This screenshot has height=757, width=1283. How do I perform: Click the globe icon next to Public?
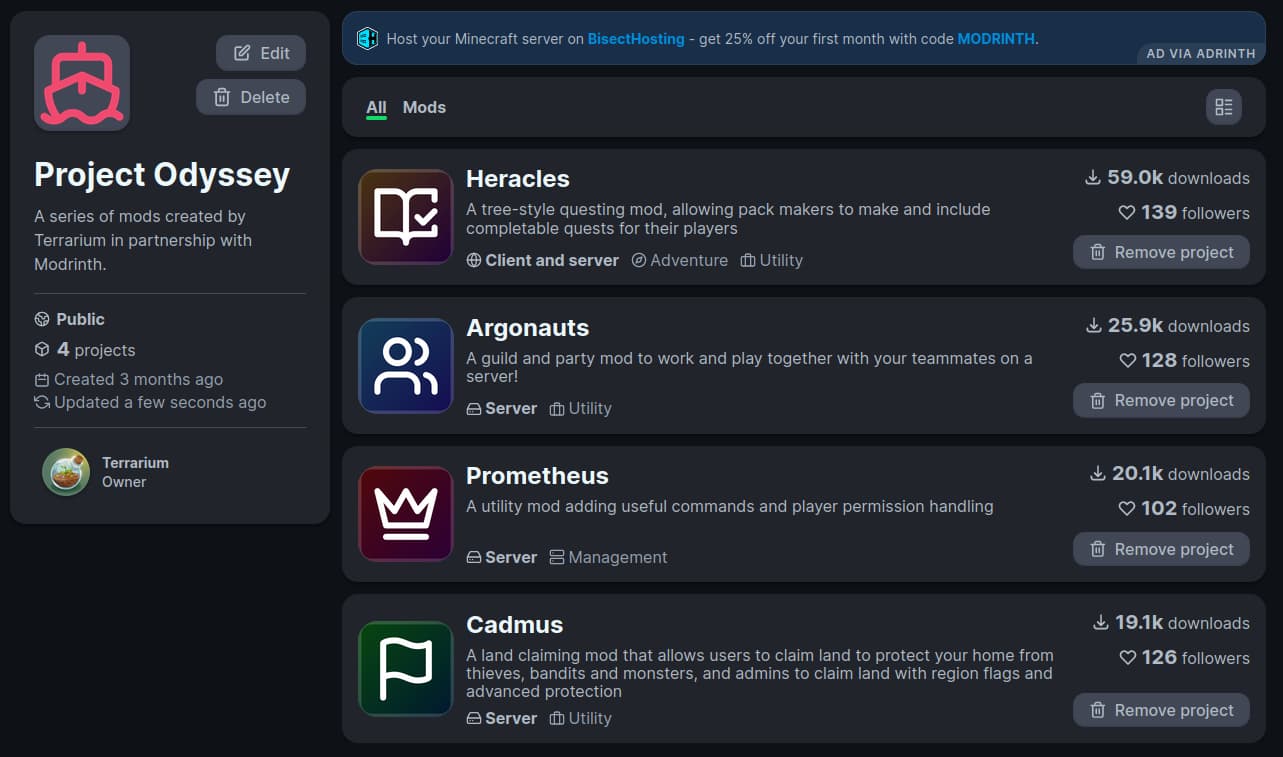point(42,318)
